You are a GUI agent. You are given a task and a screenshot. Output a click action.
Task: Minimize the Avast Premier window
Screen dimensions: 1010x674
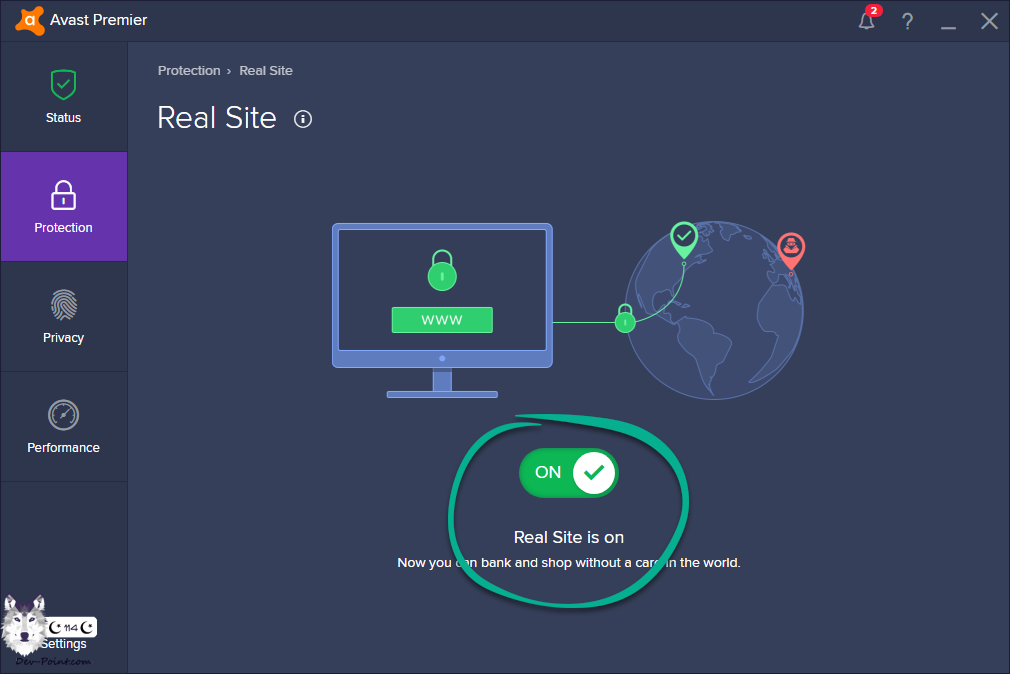click(x=948, y=21)
